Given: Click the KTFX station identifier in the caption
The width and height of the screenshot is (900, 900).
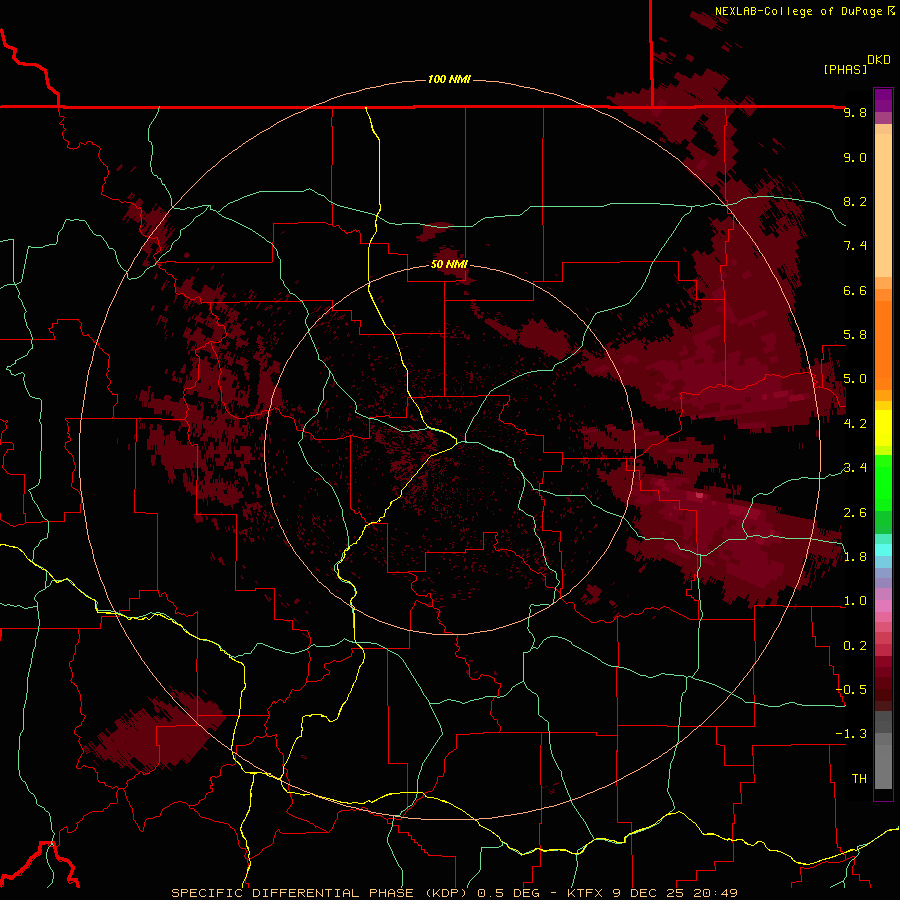Looking at the screenshot, I should pos(585,893).
